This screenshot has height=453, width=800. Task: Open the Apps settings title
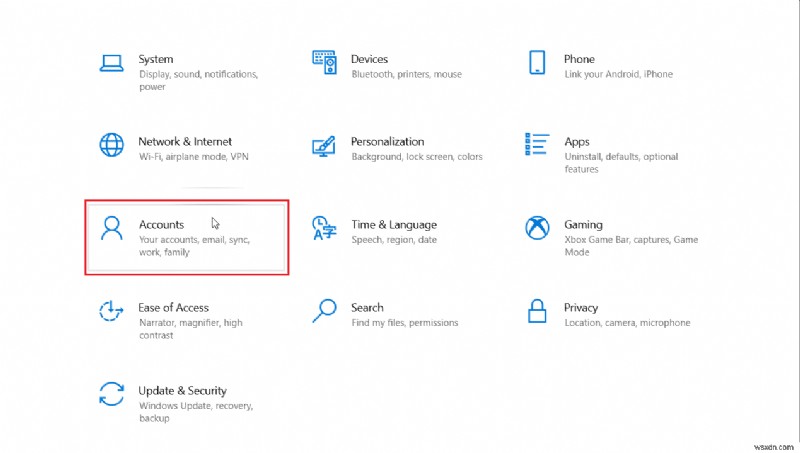(x=577, y=142)
